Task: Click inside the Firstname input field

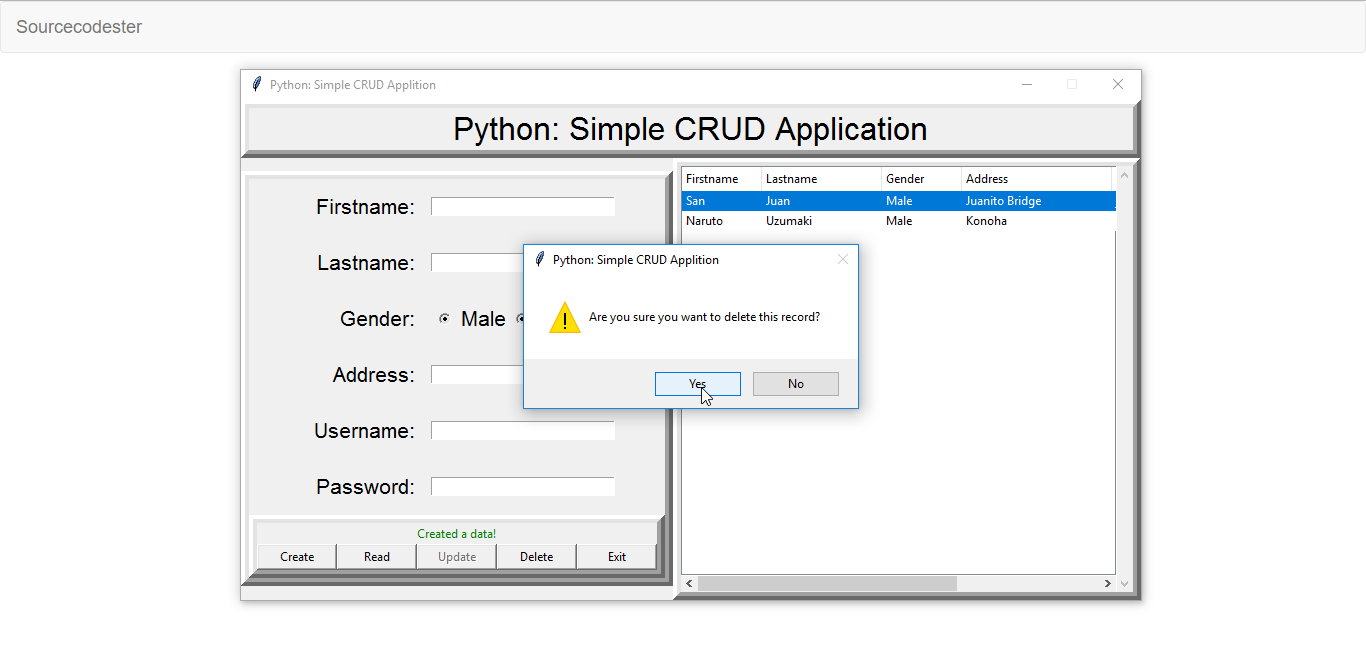Action: [x=522, y=206]
